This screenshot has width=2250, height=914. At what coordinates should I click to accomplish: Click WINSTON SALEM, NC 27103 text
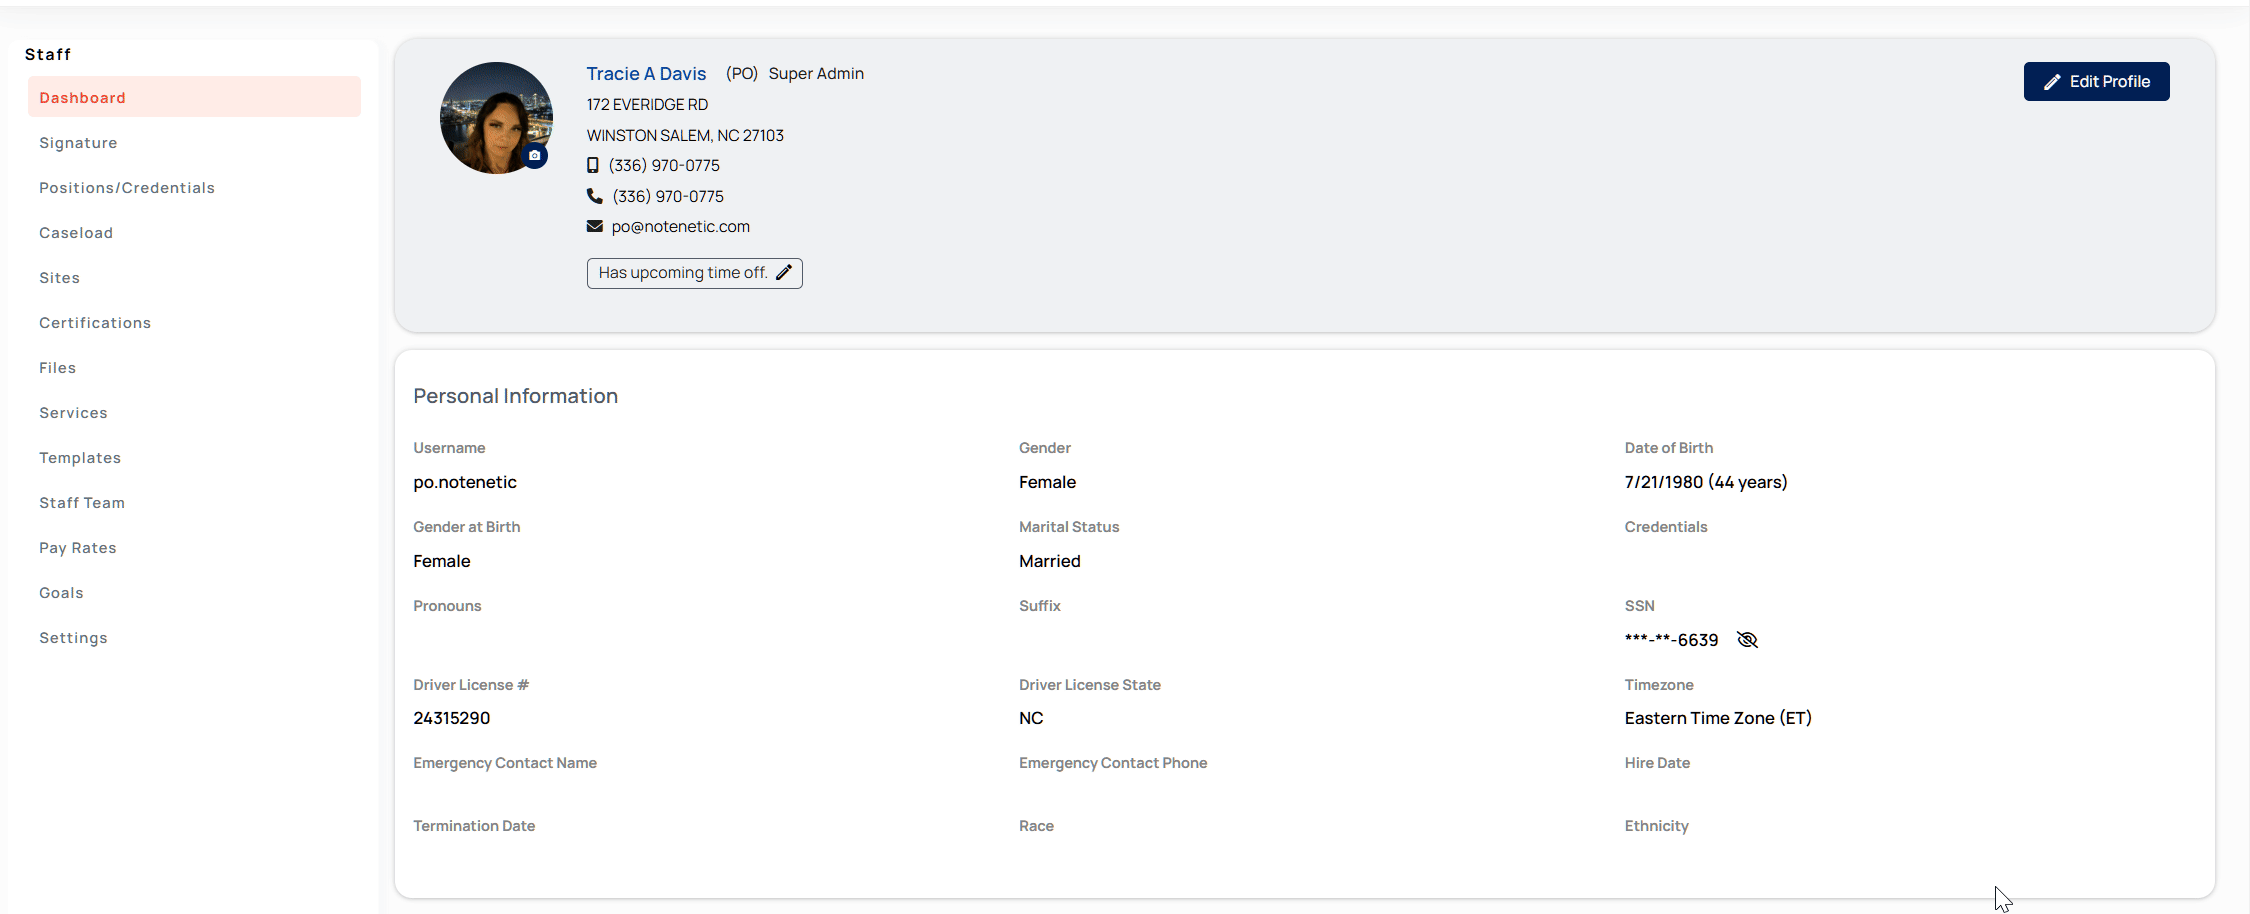(685, 135)
